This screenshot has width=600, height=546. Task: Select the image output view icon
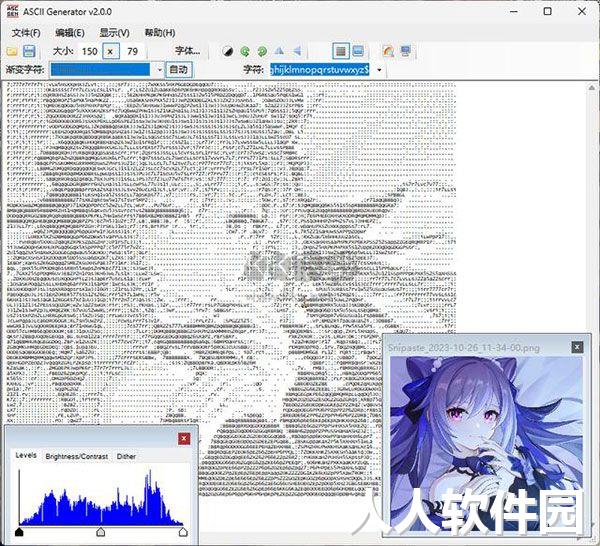[358, 51]
